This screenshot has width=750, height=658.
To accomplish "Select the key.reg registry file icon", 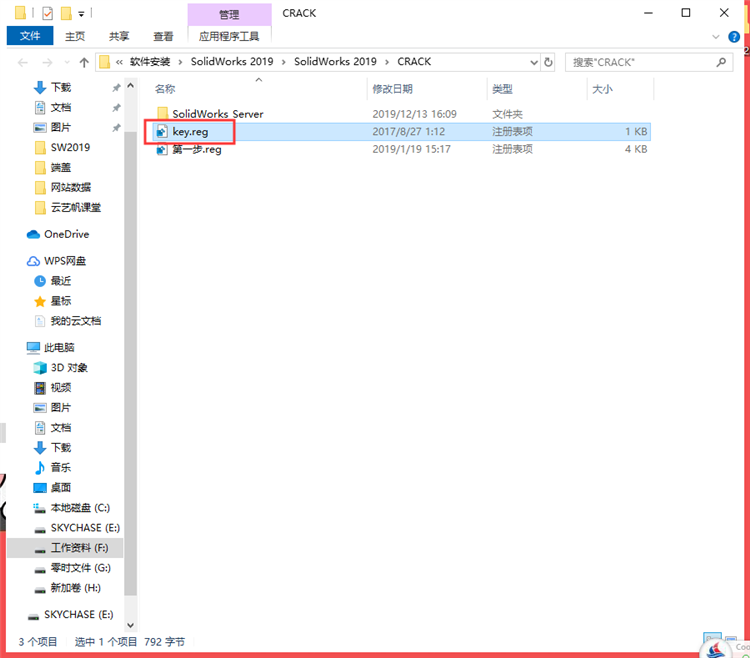I will (162, 132).
